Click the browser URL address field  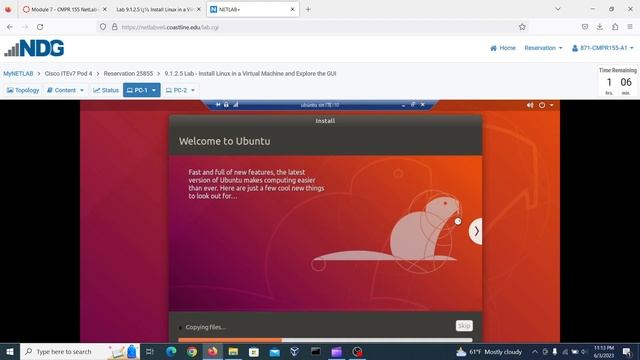click(x=314, y=27)
